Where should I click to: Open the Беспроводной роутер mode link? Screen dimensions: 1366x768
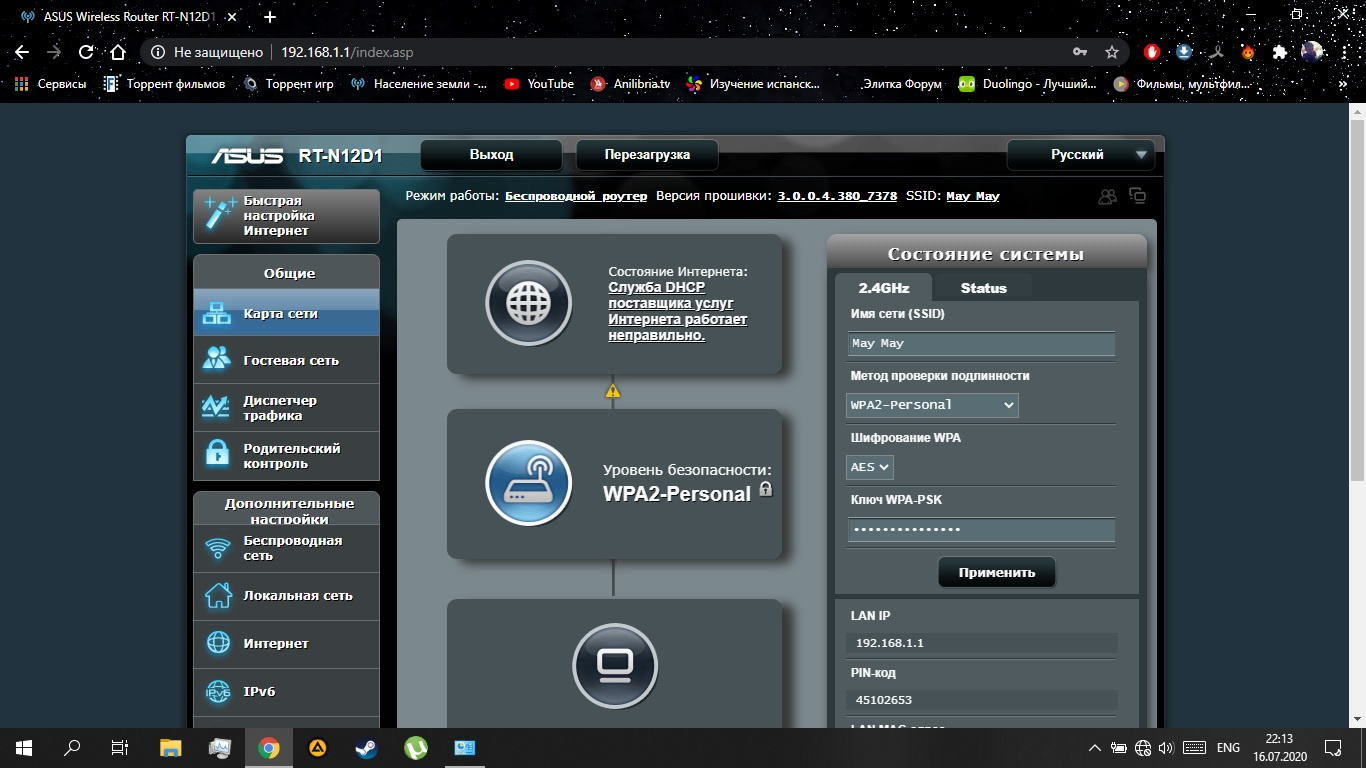pos(576,196)
